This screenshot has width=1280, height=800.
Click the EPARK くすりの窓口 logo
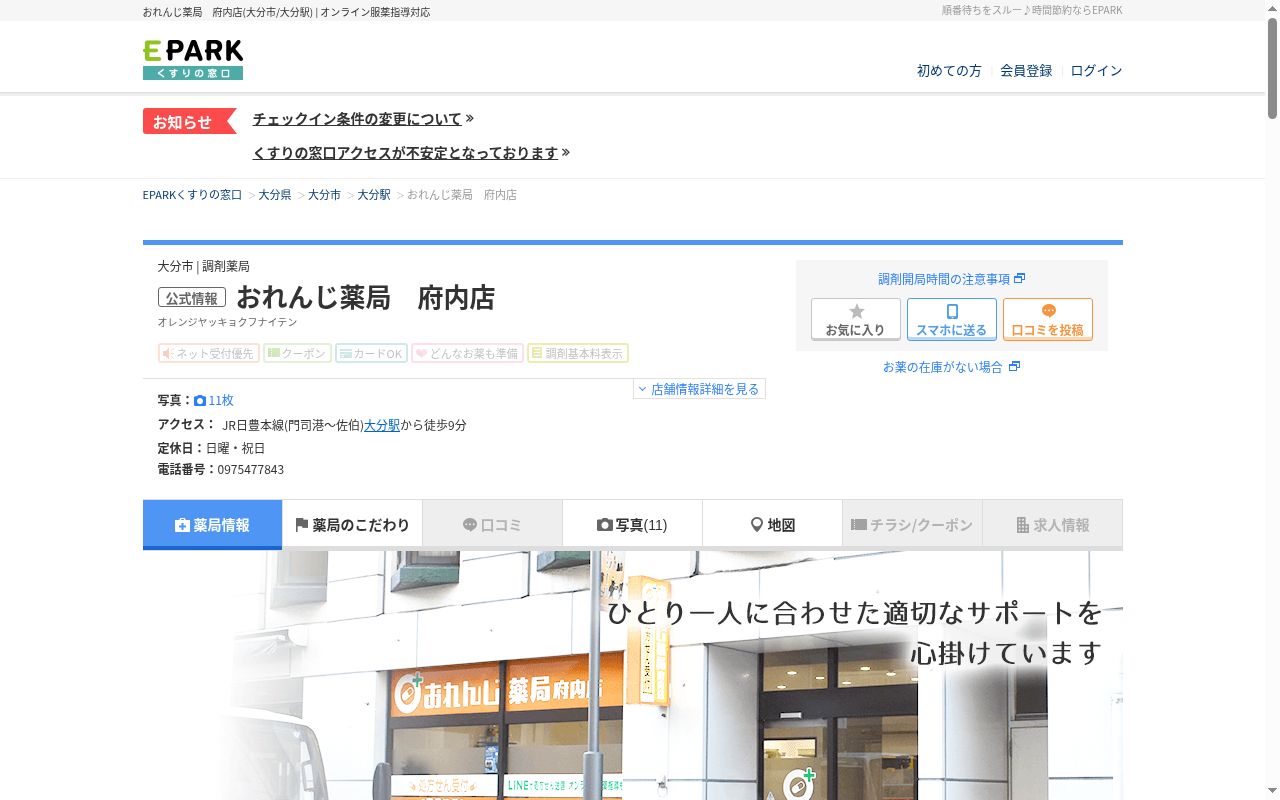tap(193, 60)
